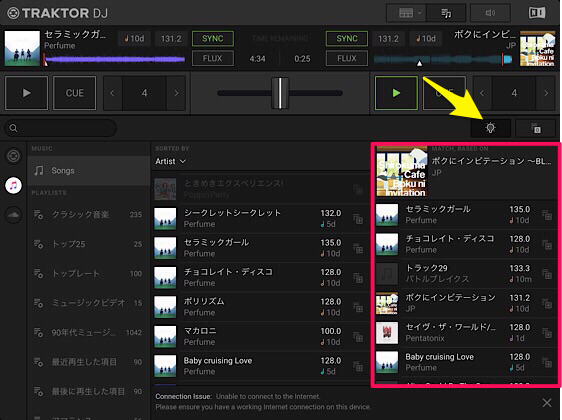Dismiss the Connection Issue notification

coord(547,402)
